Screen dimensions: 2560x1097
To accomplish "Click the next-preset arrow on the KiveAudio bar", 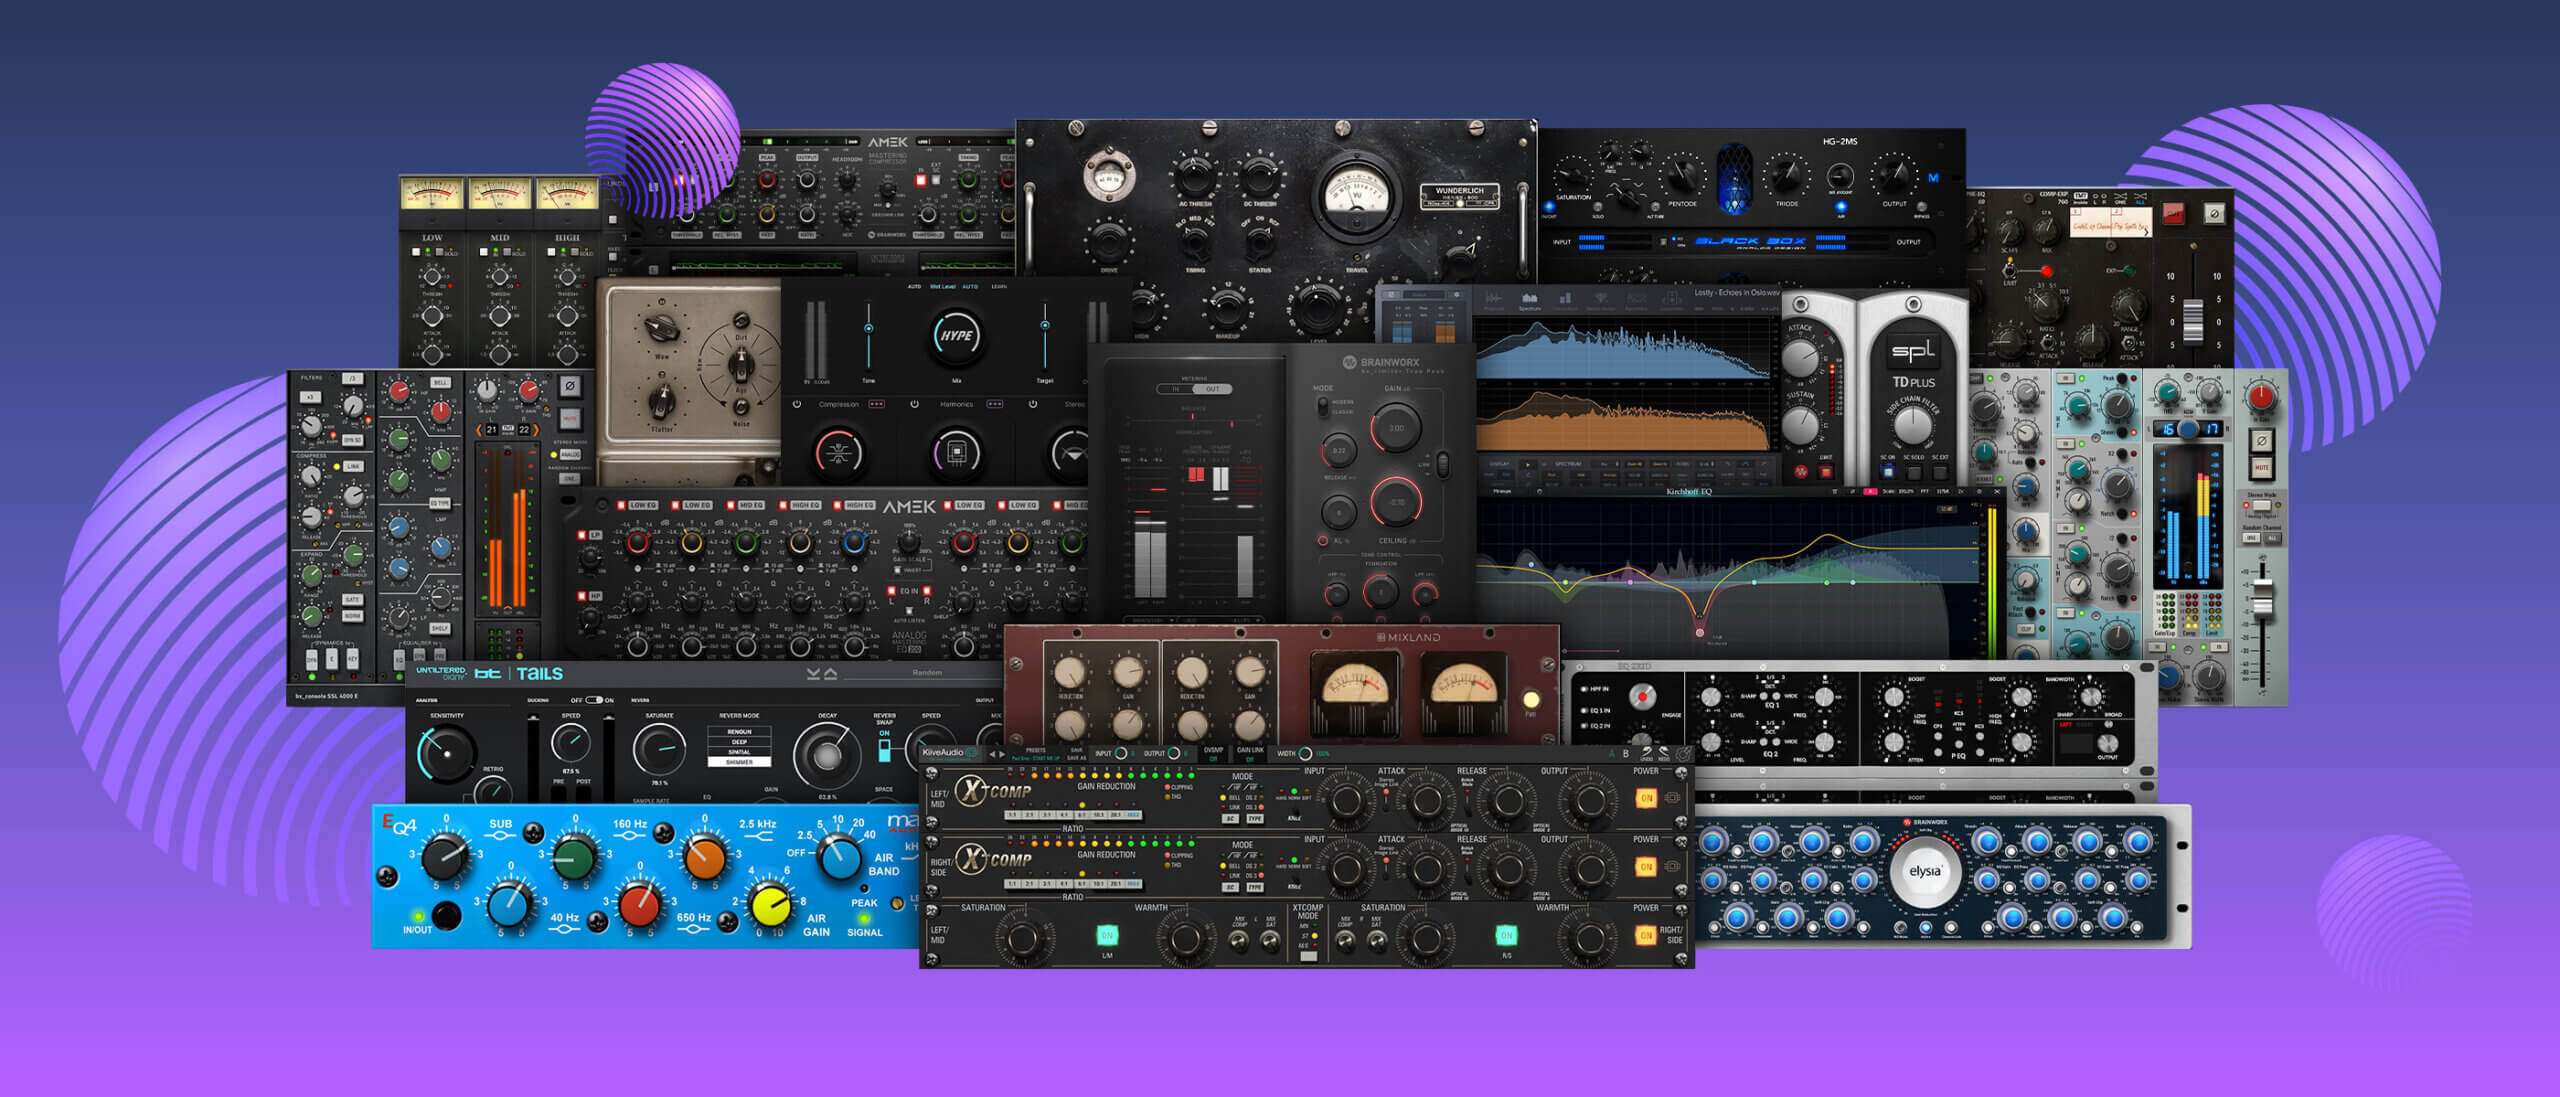I will point(1002,754).
